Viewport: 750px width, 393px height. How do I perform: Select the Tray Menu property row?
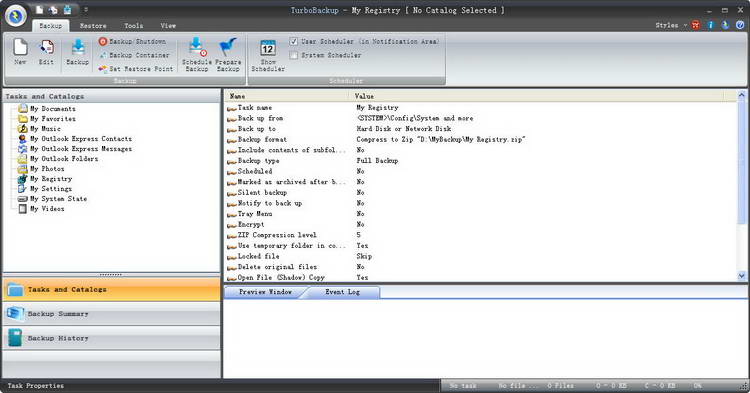click(481, 214)
